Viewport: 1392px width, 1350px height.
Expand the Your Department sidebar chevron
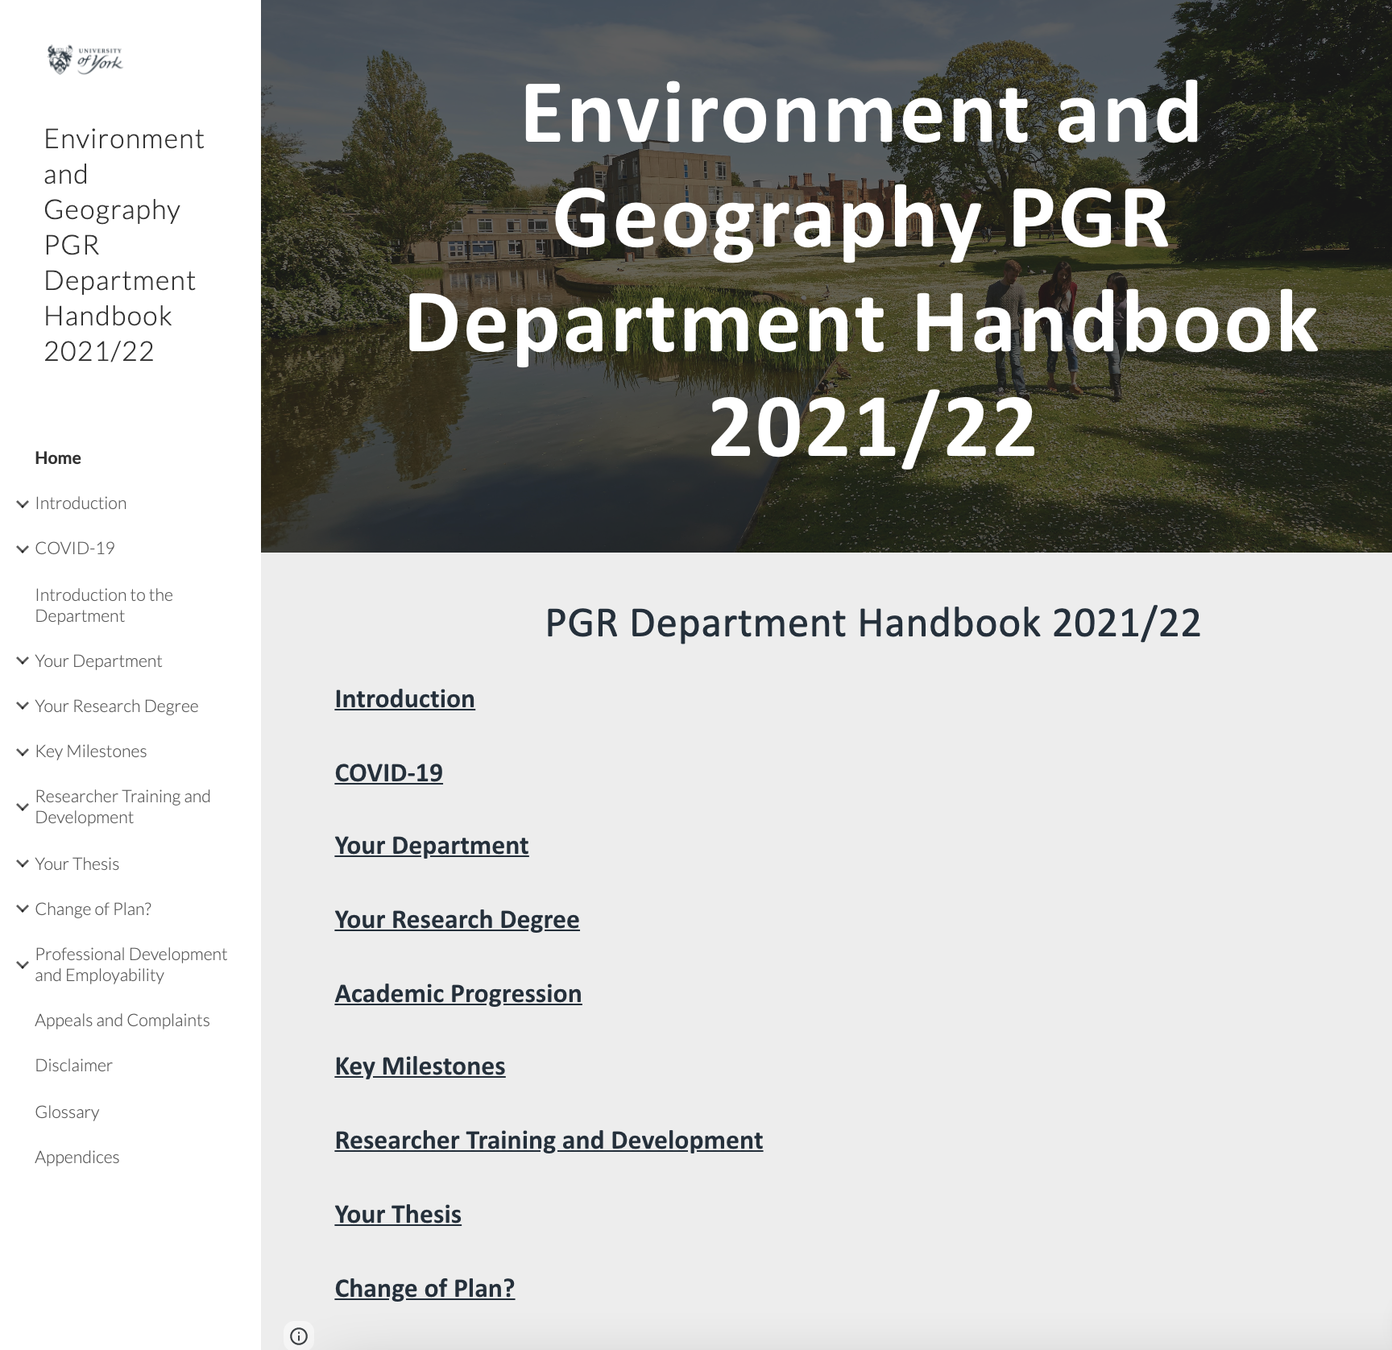(x=22, y=661)
